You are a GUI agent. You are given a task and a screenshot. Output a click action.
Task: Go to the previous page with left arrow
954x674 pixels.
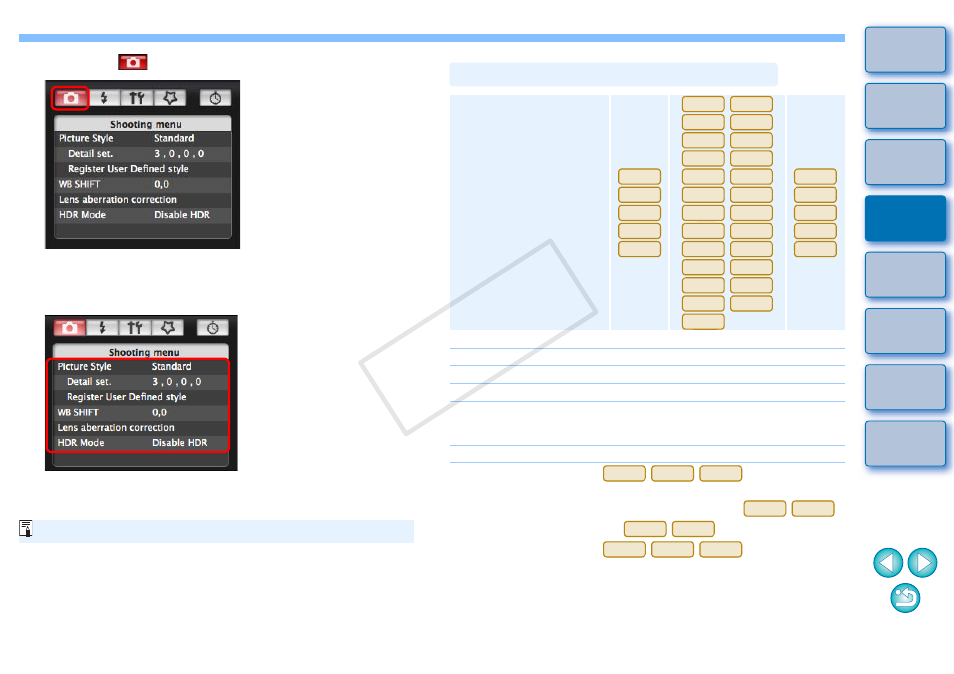[x=888, y=563]
